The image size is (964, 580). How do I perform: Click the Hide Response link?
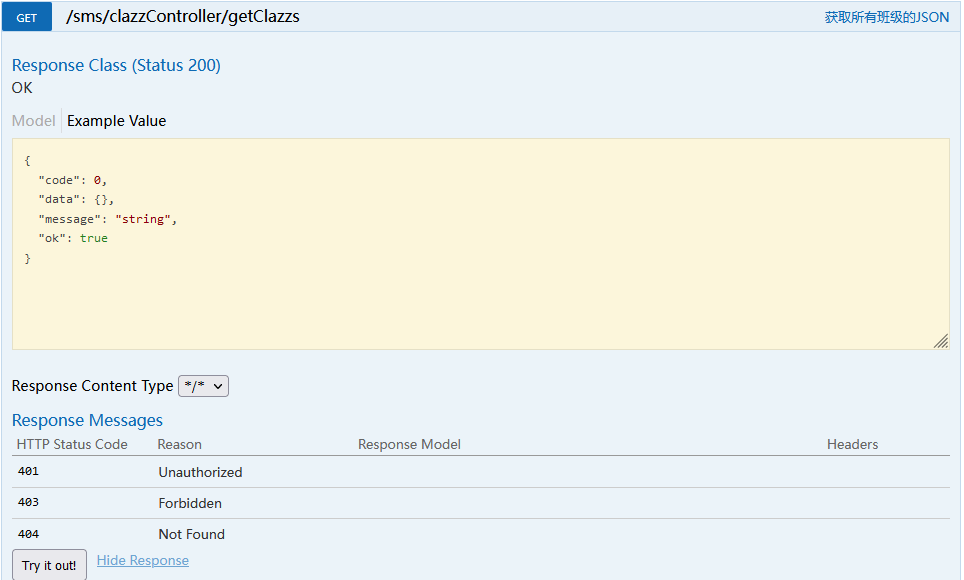click(x=143, y=560)
